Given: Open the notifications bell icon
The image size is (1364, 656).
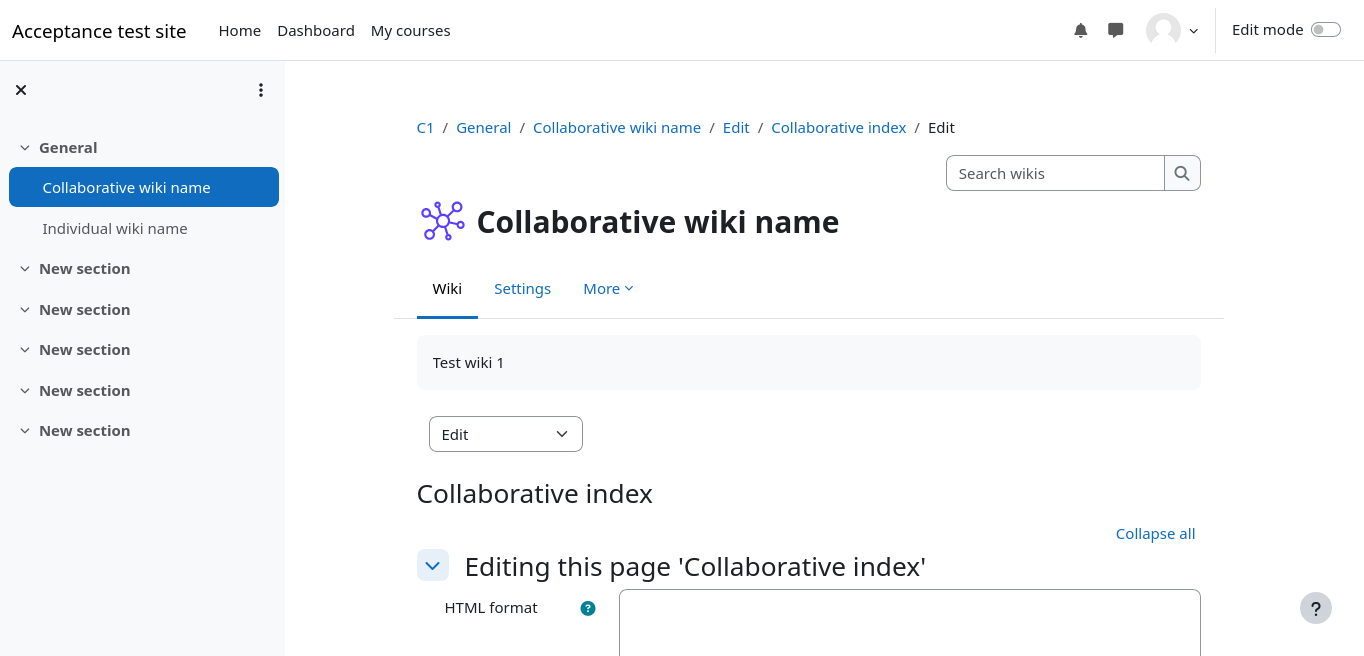Looking at the screenshot, I should (1080, 30).
